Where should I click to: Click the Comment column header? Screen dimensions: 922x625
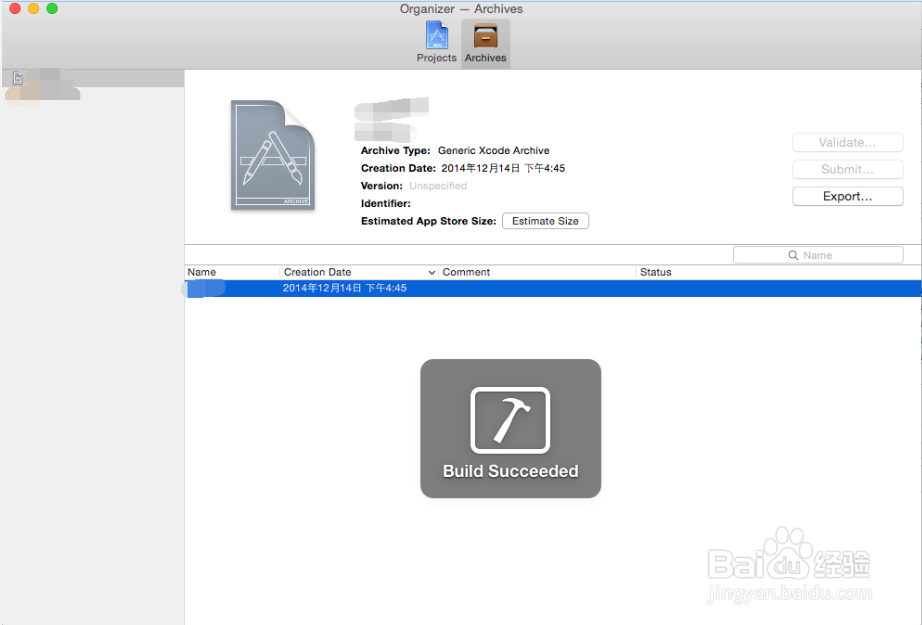coord(537,272)
